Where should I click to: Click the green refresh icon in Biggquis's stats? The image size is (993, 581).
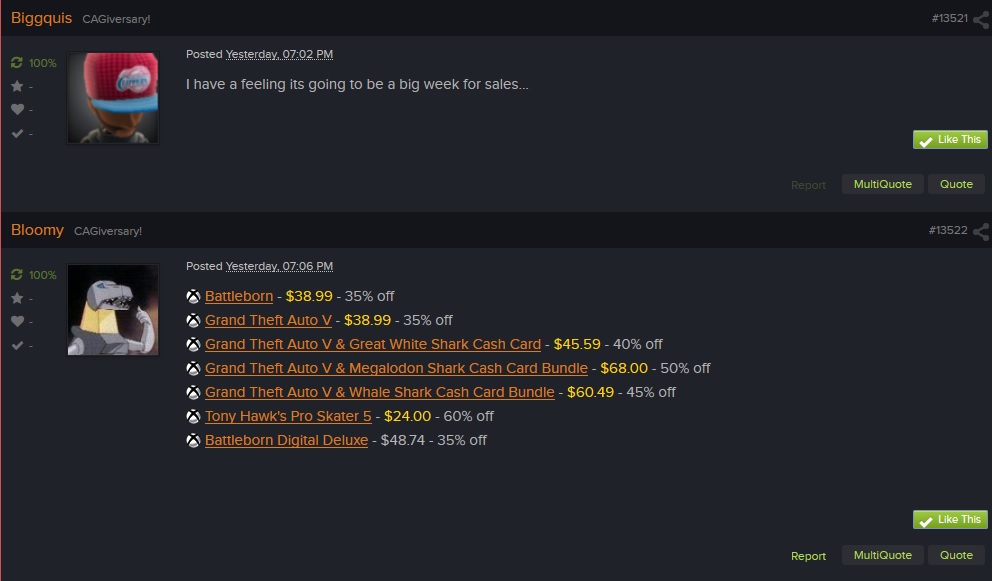(16, 62)
